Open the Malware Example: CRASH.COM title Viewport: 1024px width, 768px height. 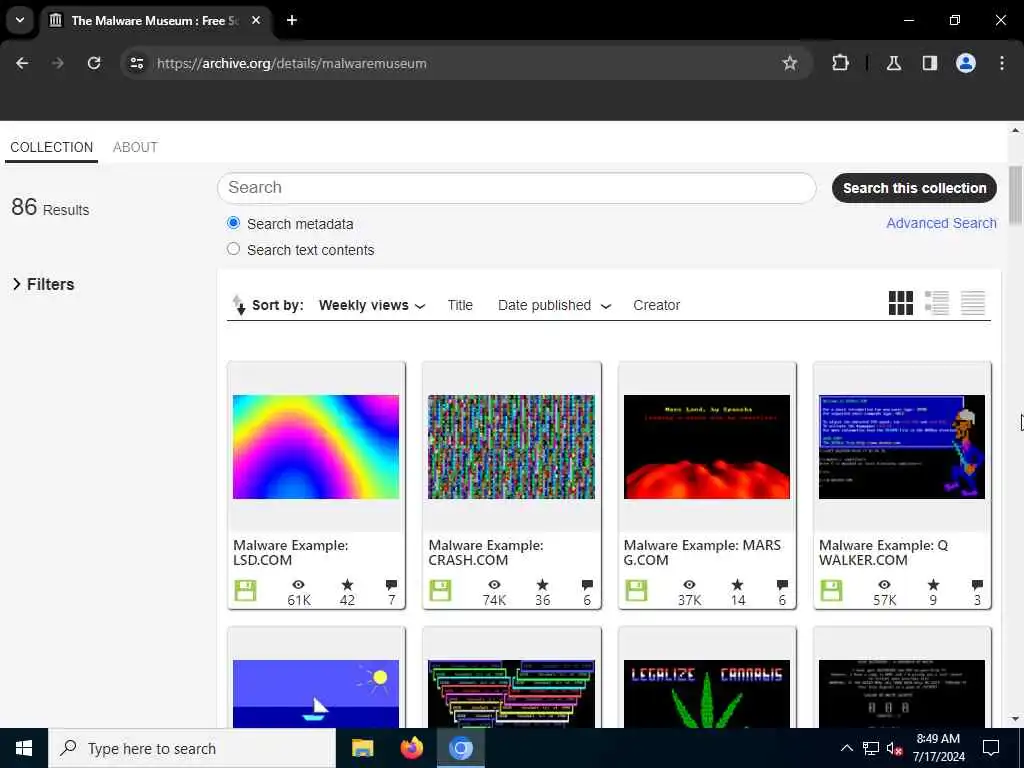click(x=486, y=552)
